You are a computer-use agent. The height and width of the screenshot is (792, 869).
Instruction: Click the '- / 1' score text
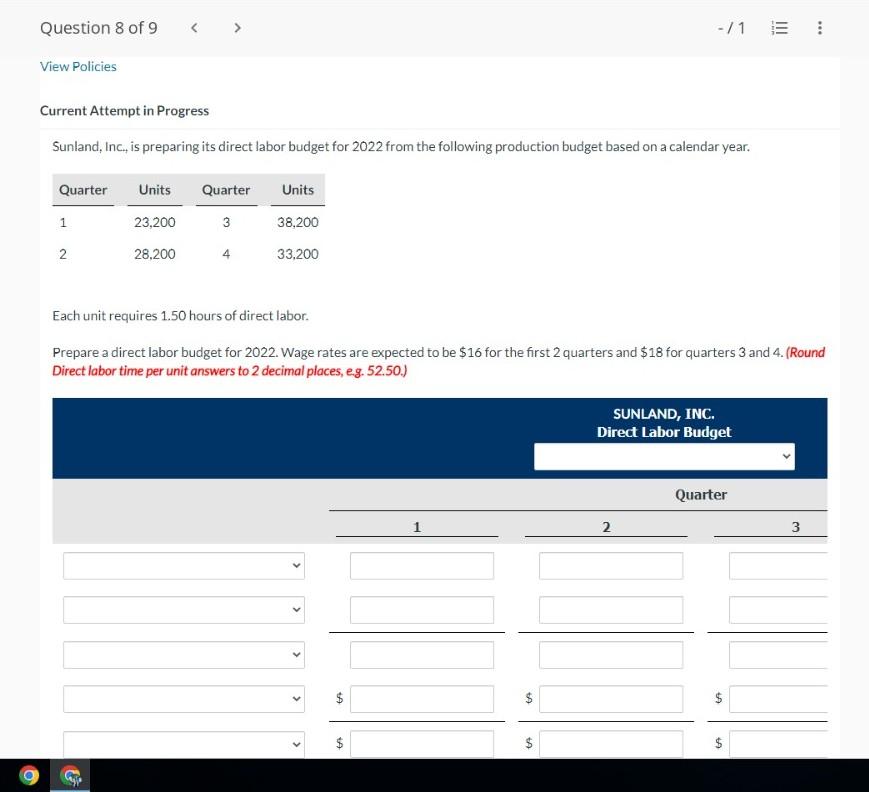point(732,28)
